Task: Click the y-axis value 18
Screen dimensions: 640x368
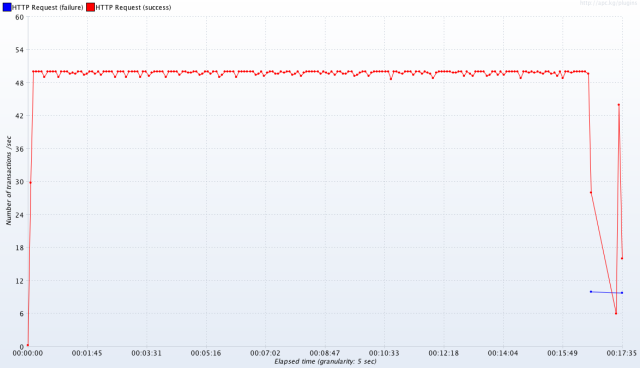Action: [20, 248]
